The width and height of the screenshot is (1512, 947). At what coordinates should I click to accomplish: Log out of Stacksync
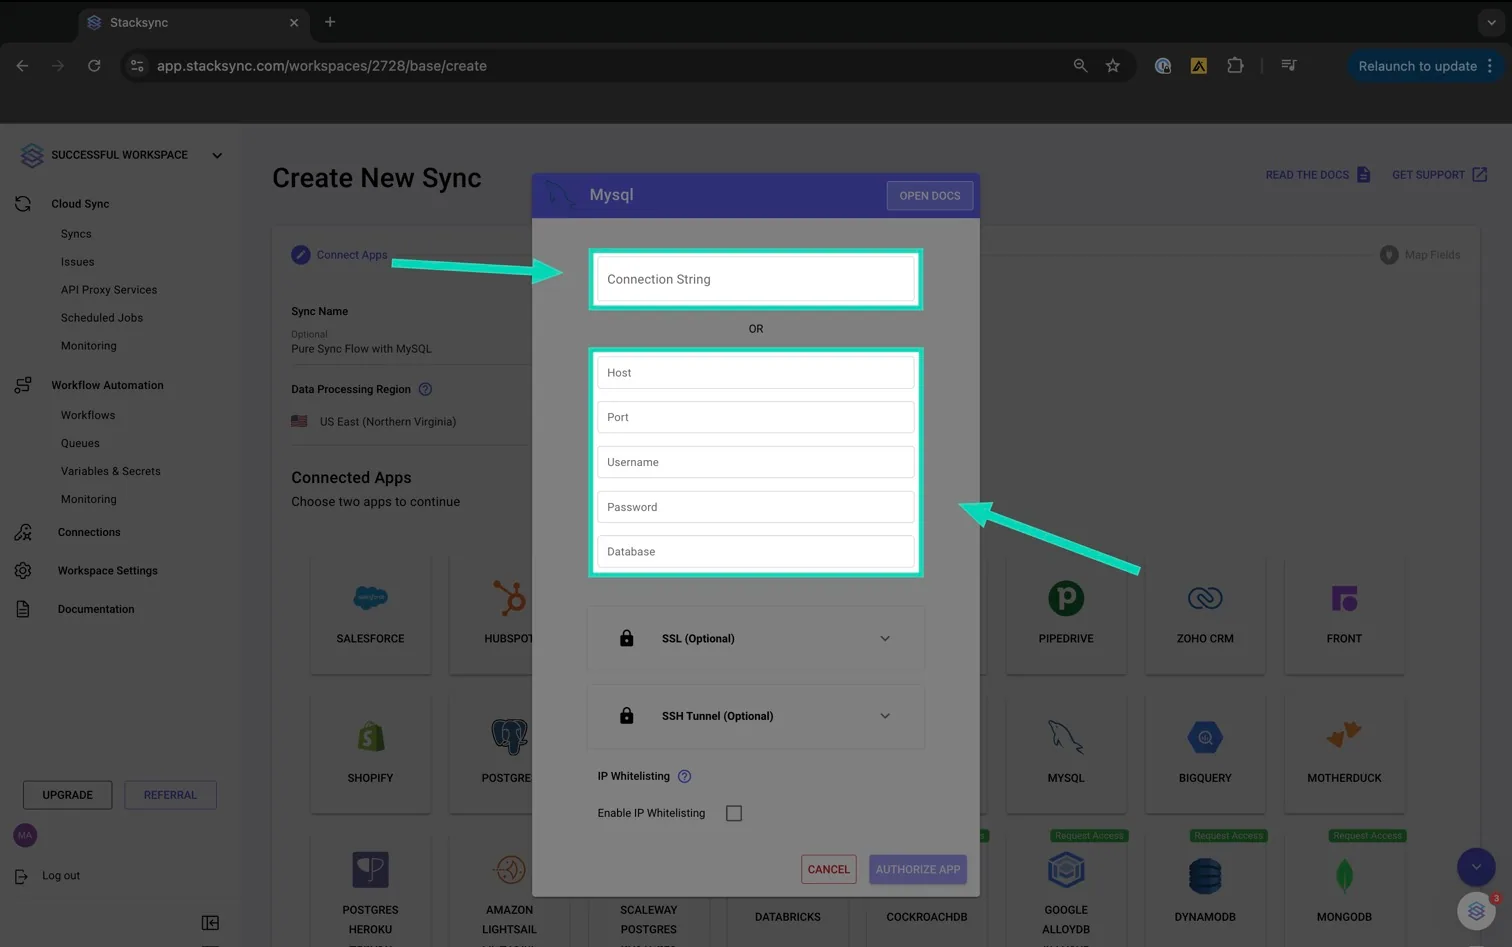point(47,876)
